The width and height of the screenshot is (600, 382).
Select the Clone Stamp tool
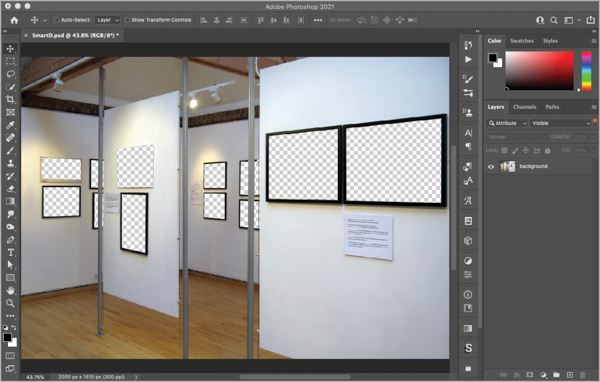[x=10, y=163]
